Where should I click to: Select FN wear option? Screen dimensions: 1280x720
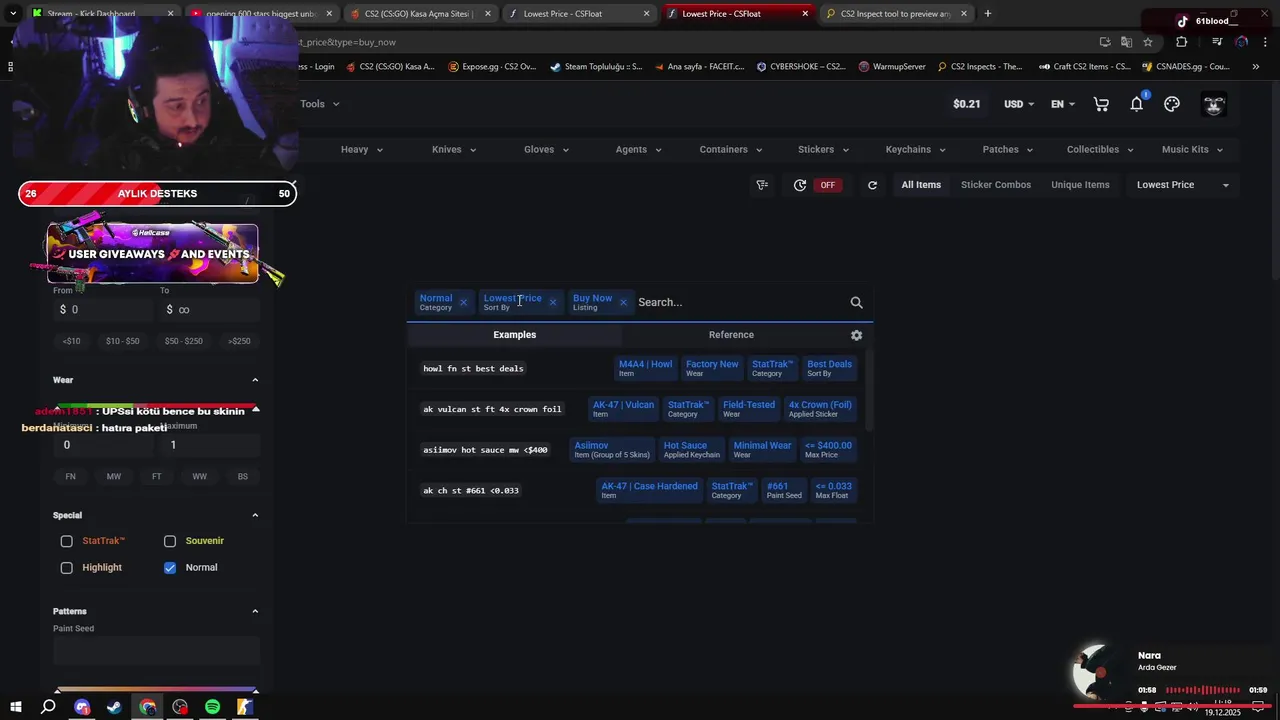tap(71, 477)
